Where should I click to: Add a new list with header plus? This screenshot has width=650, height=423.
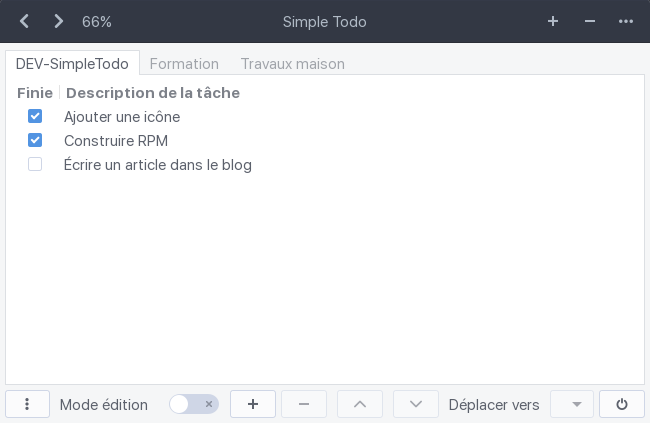click(553, 21)
